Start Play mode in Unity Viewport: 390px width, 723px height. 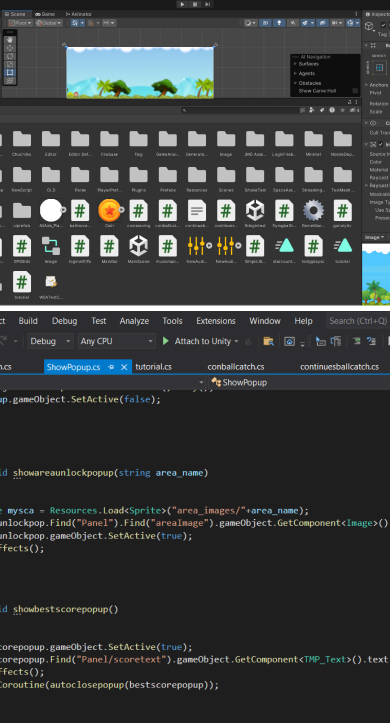(x=183, y=4)
